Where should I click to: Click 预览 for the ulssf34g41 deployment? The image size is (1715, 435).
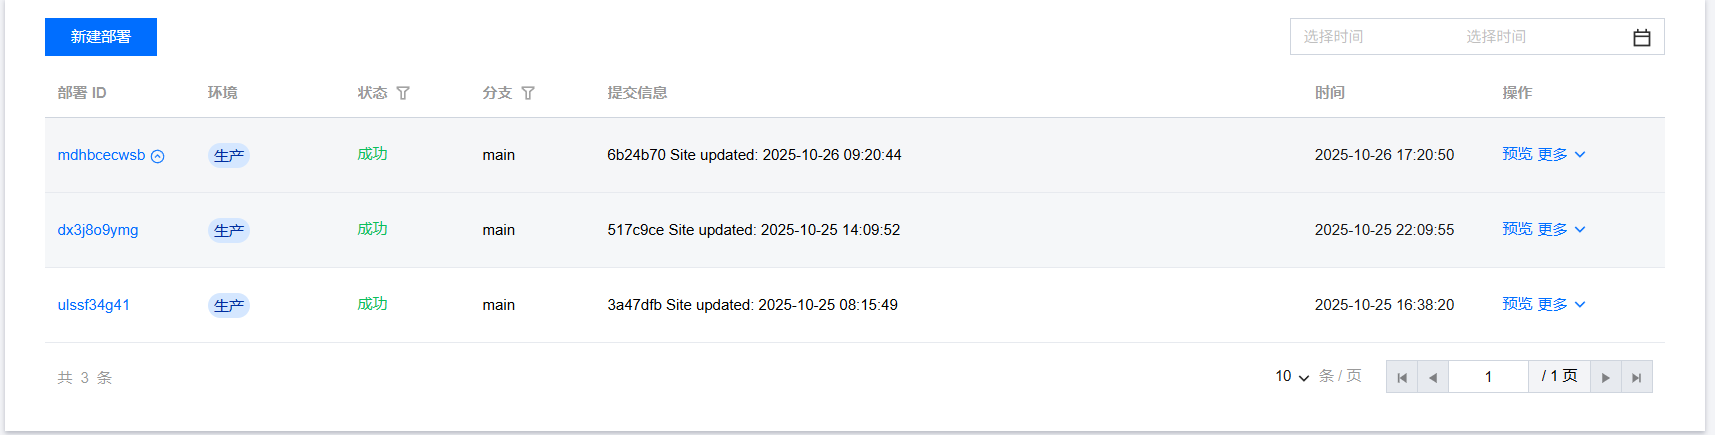click(1517, 304)
